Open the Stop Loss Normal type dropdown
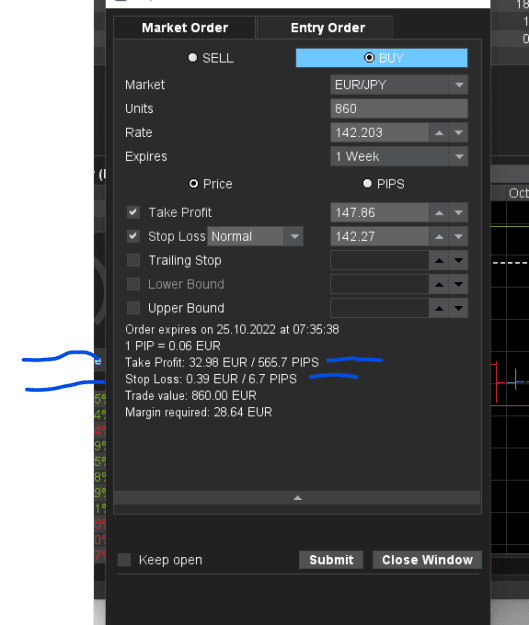The width and height of the screenshot is (529, 625). (x=255, y=236)
